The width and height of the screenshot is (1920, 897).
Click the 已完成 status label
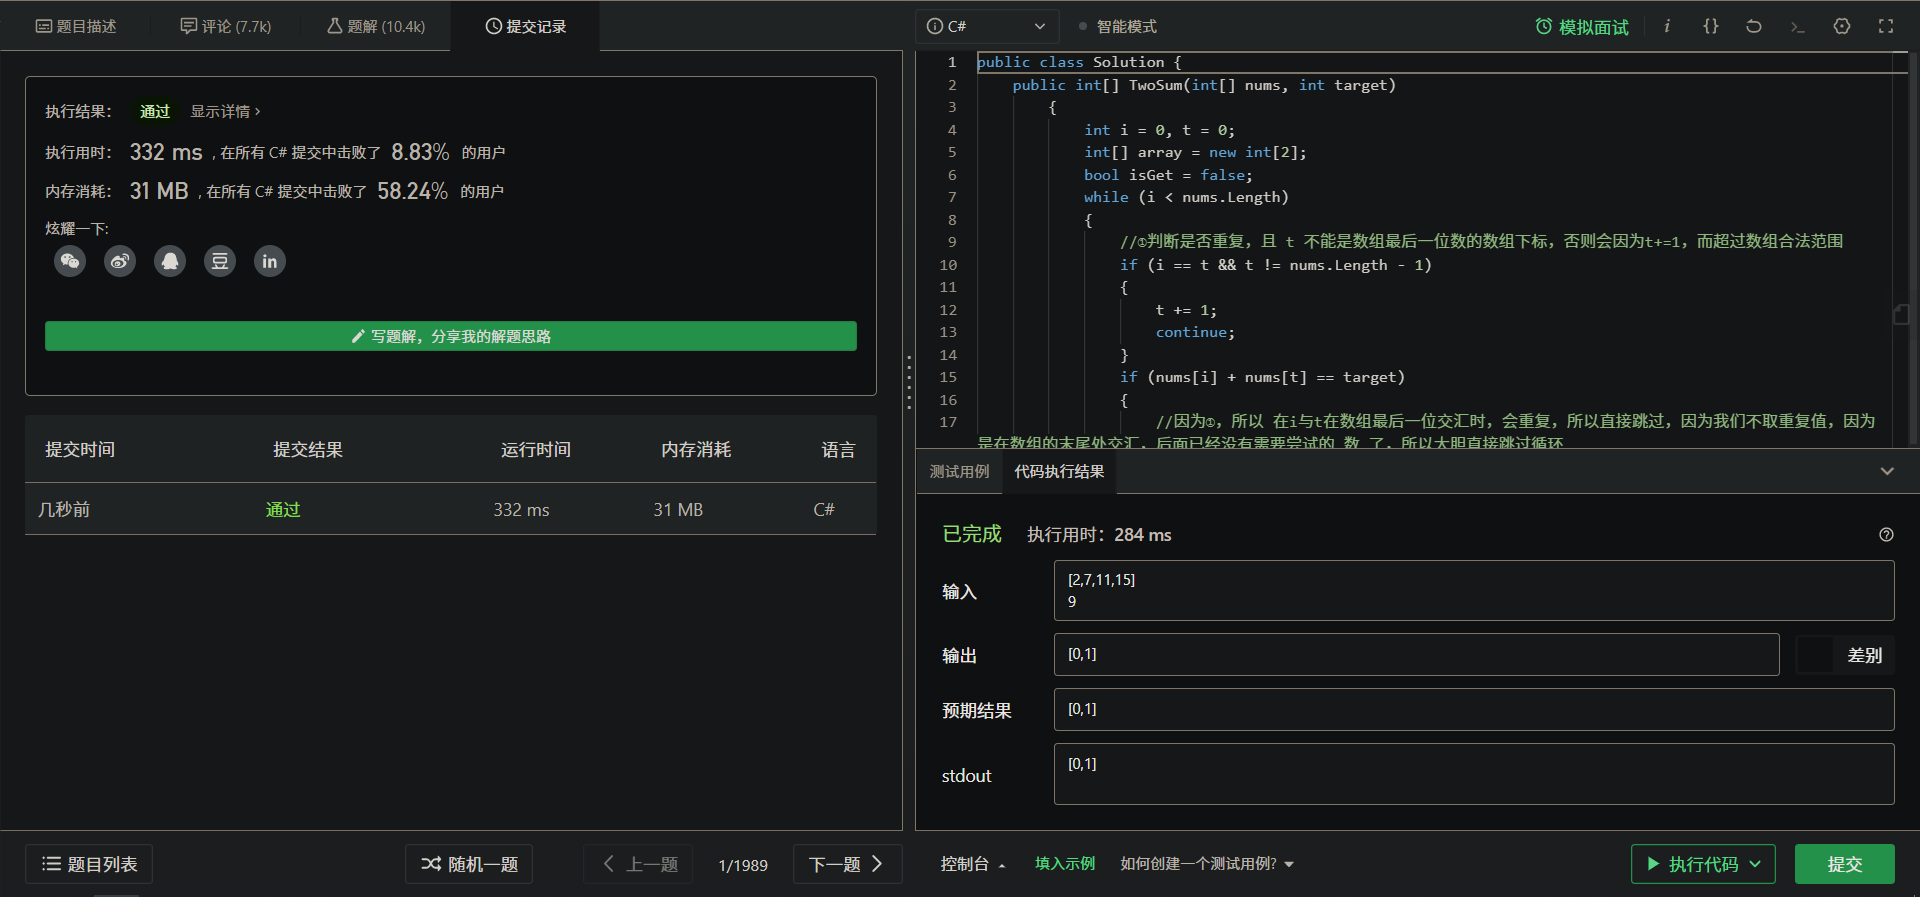coord(972,534)
